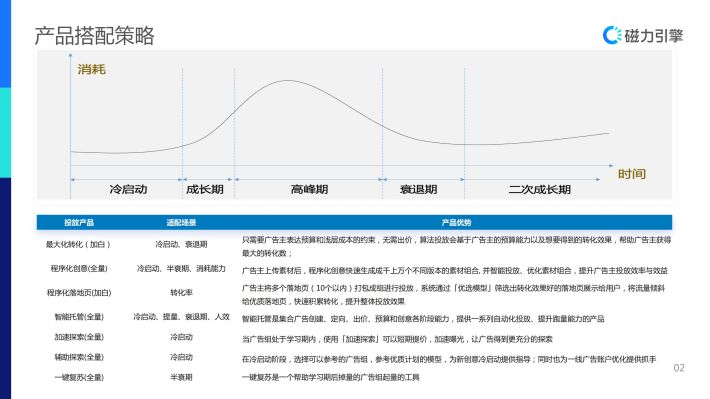Viewport: 710px width, 399px height.
Task: Select the 程序化落地页(加白) product cell
Action: (x=79, y=293)
